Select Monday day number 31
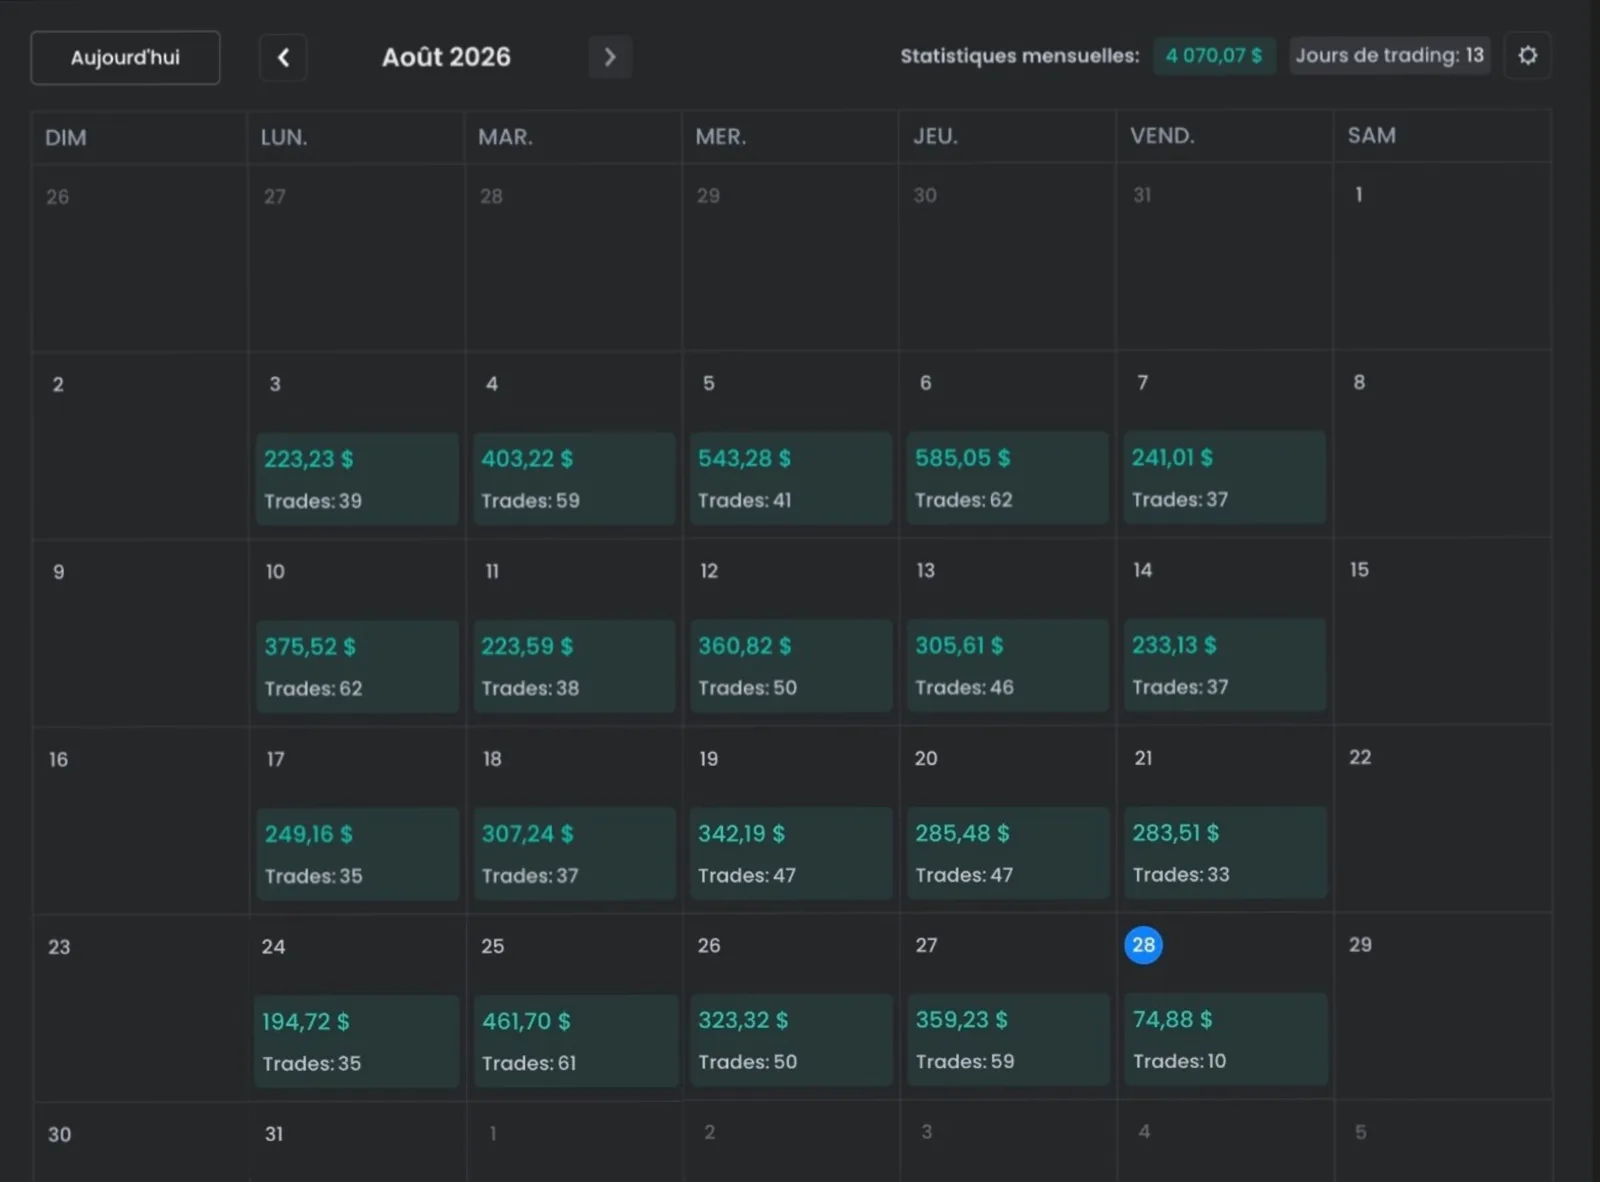1600x1182 pixels. click(x=274, y=1134)
